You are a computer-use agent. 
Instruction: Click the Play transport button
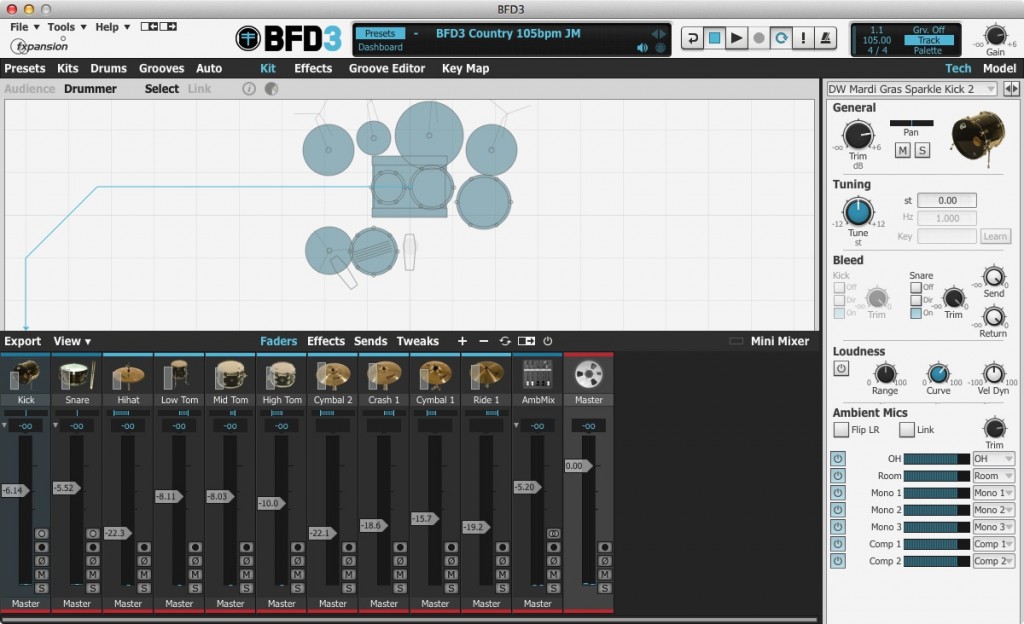click(736, 39)
